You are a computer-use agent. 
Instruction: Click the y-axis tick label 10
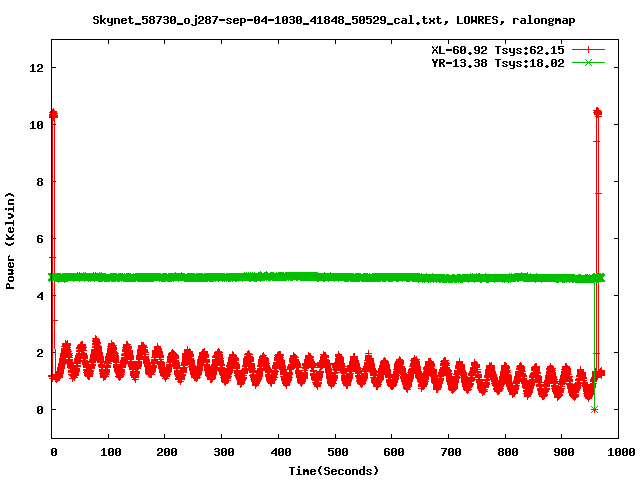(36, 125)
